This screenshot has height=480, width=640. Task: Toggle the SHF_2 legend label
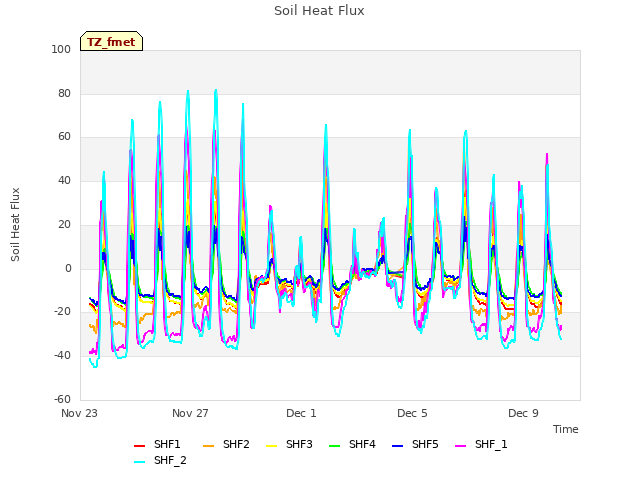(170, 460)
